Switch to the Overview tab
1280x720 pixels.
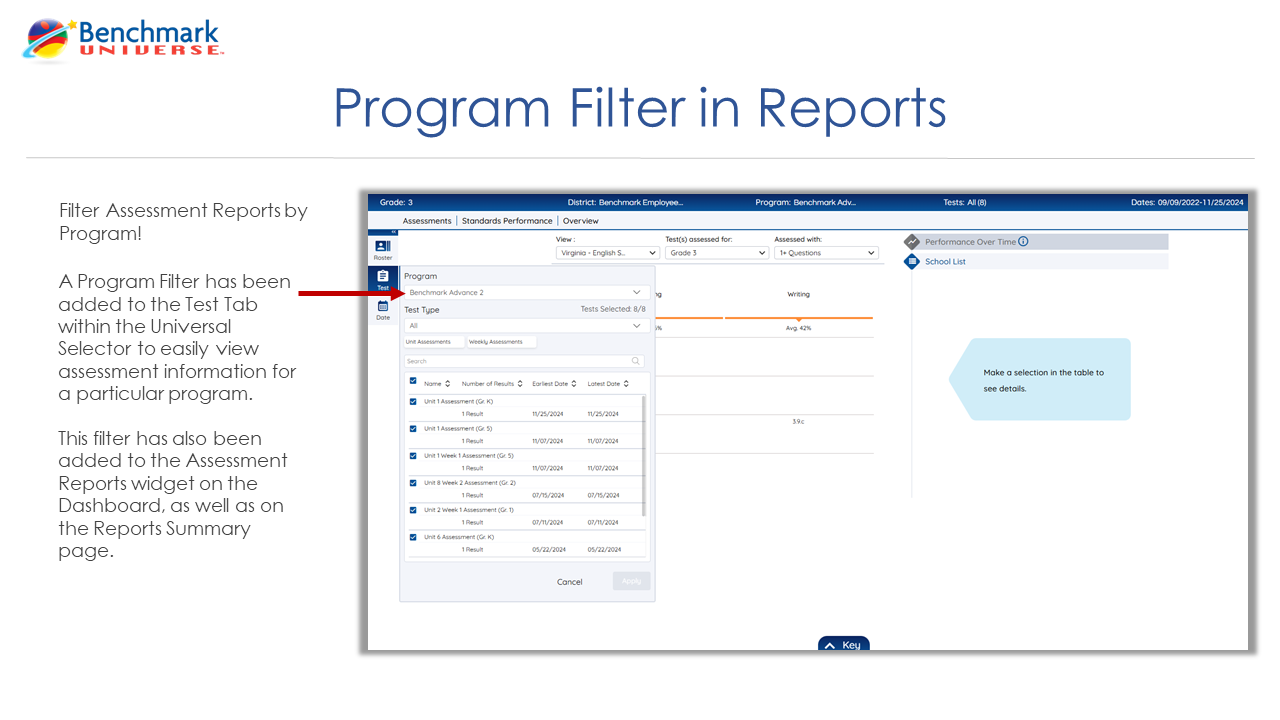pos(581,221)
